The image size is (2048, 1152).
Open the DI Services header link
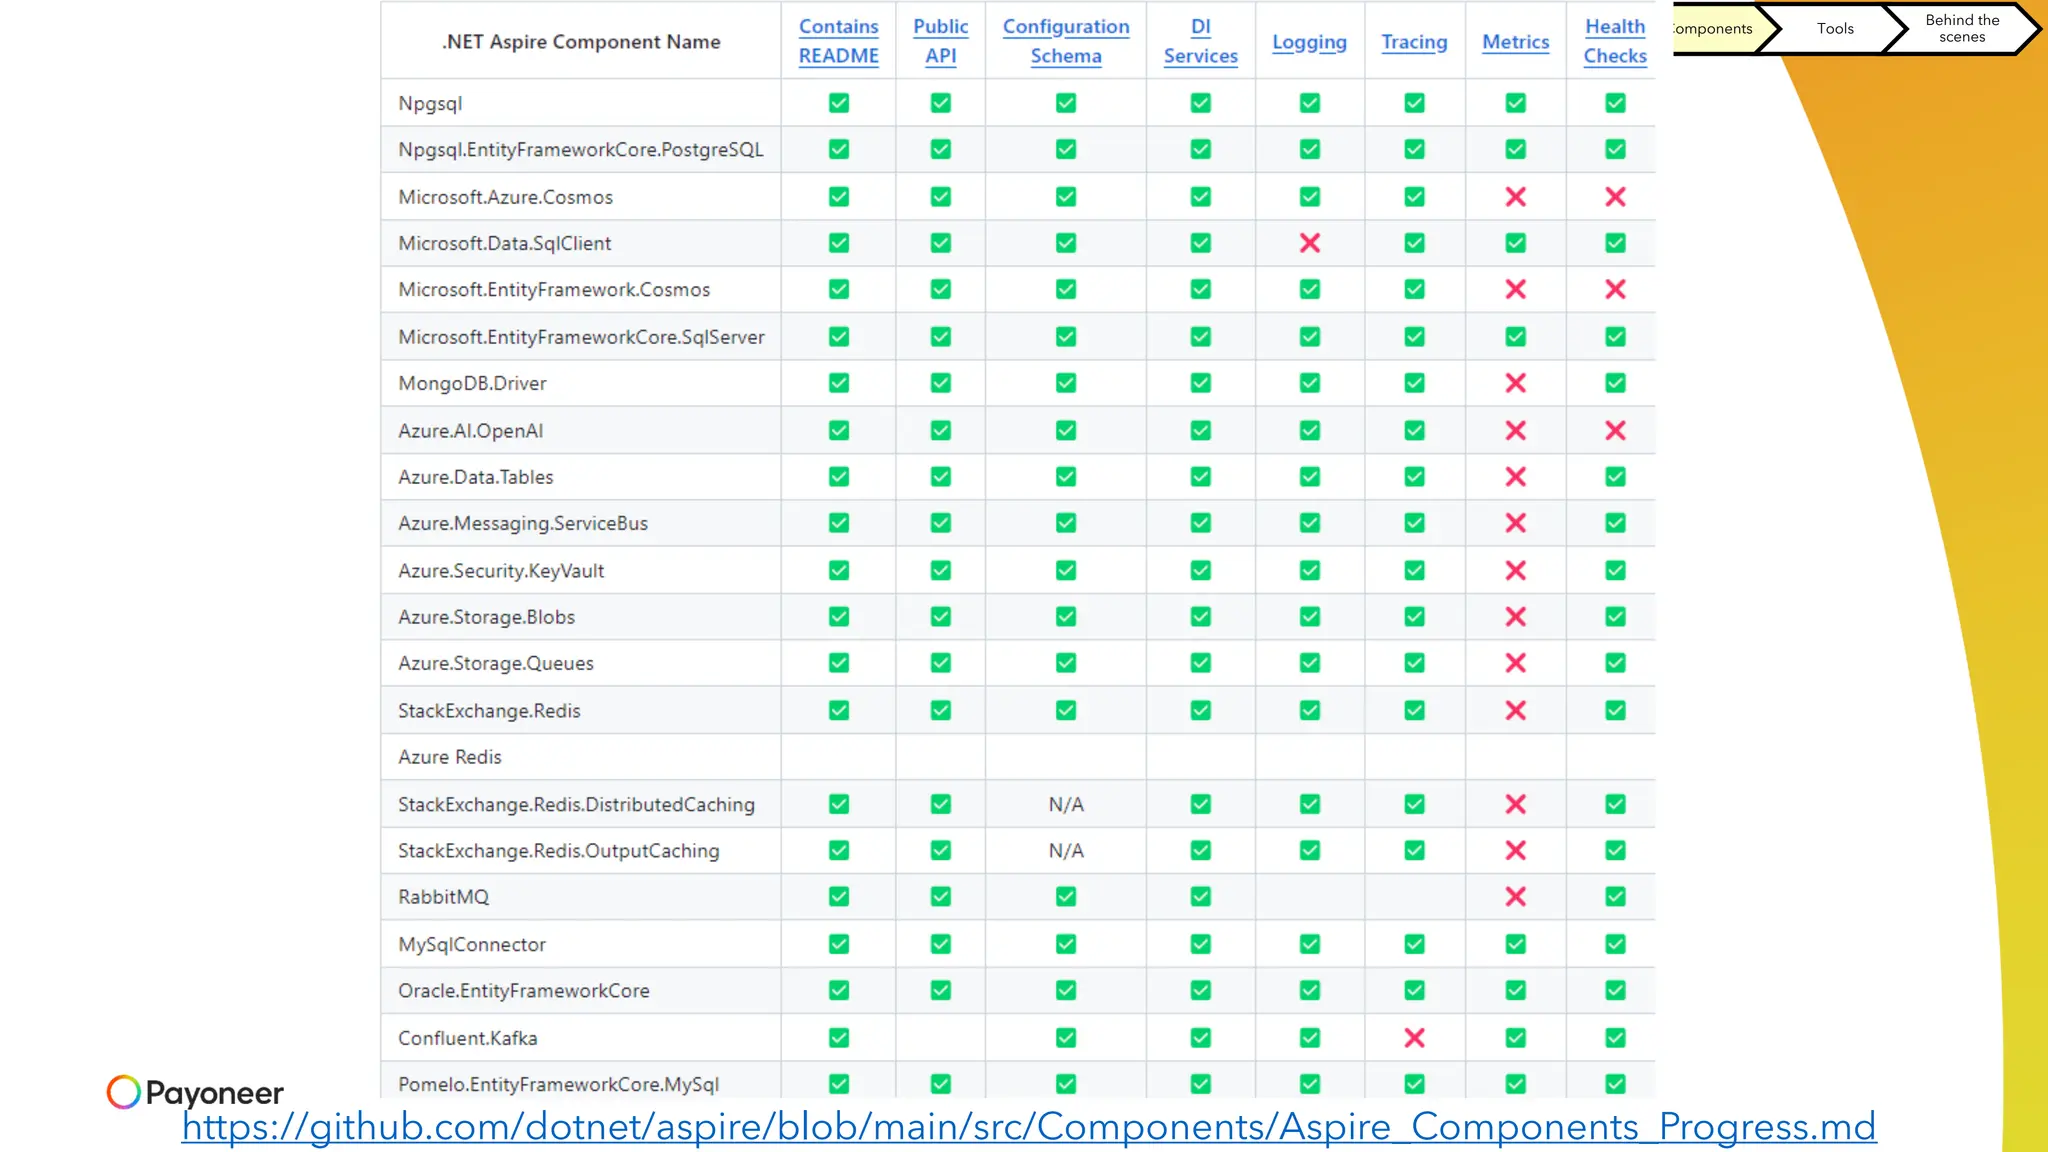[1200, 41]
